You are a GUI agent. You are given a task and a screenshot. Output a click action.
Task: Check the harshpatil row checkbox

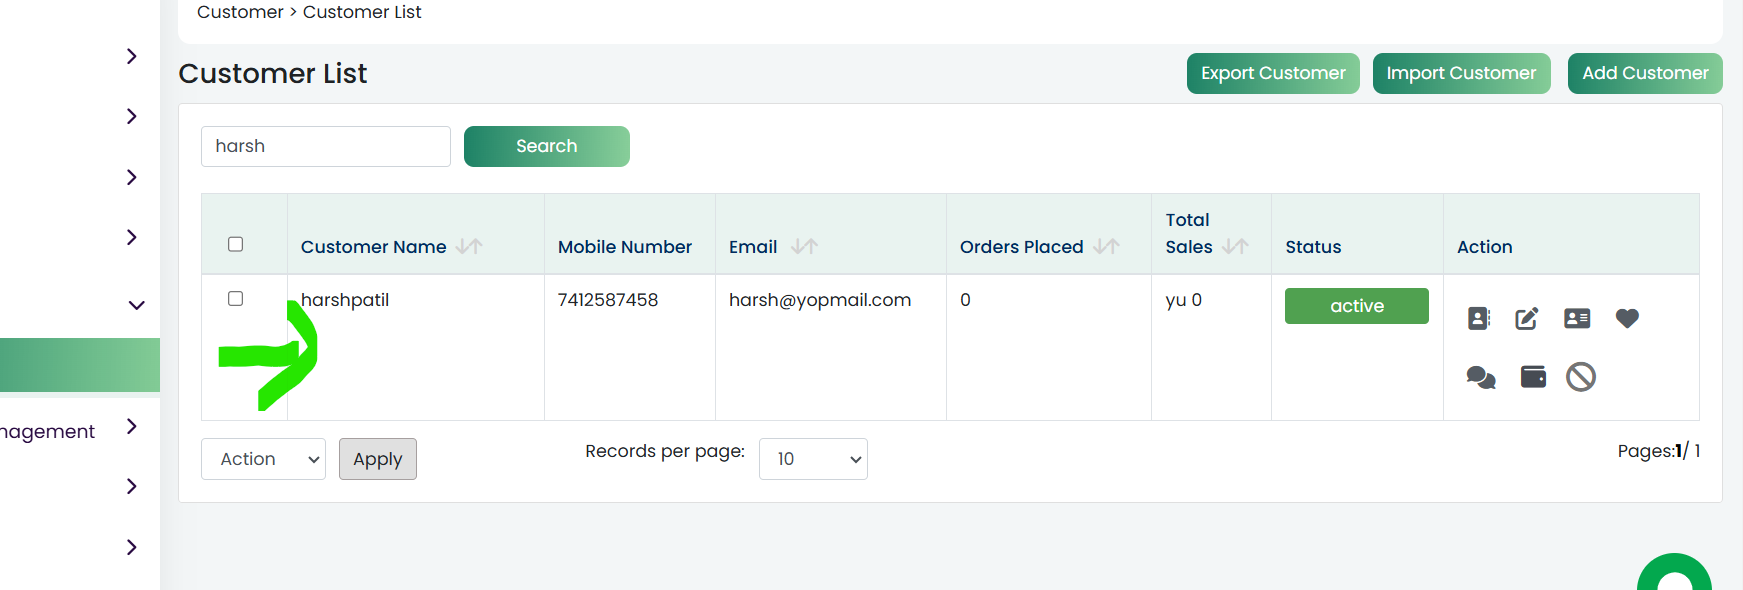(x=236, y=298)
